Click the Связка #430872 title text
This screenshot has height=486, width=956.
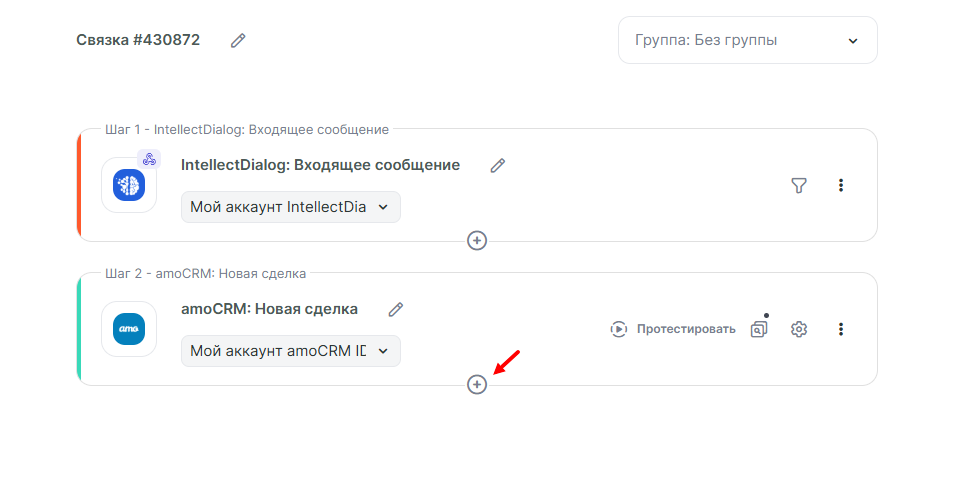(138, 40)
